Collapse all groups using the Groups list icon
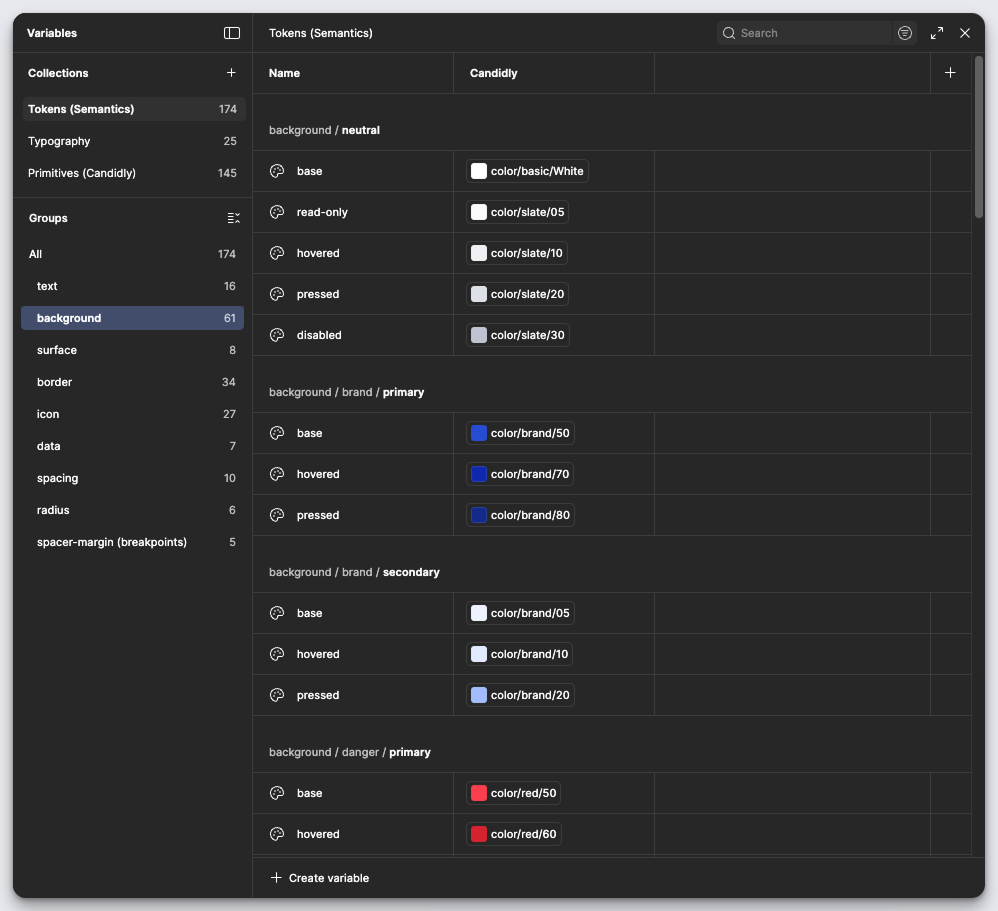The height and width of the screenshot is (911, 998). (x=233, y=218)
